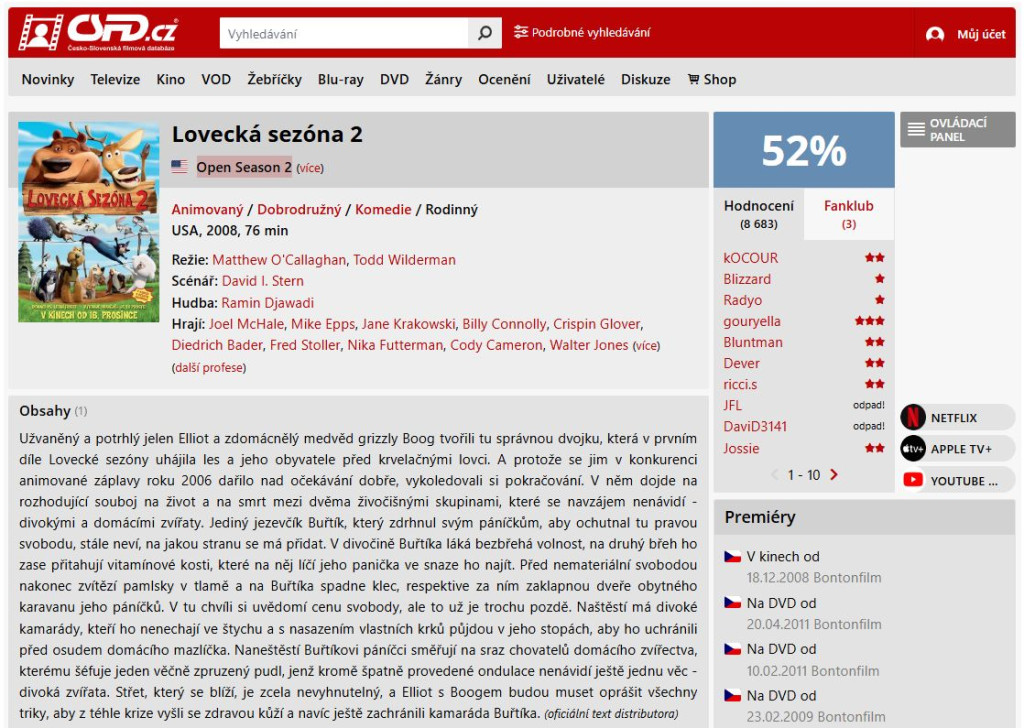
Task: Open user Bluntman's profile
Action: click(752, 342)
